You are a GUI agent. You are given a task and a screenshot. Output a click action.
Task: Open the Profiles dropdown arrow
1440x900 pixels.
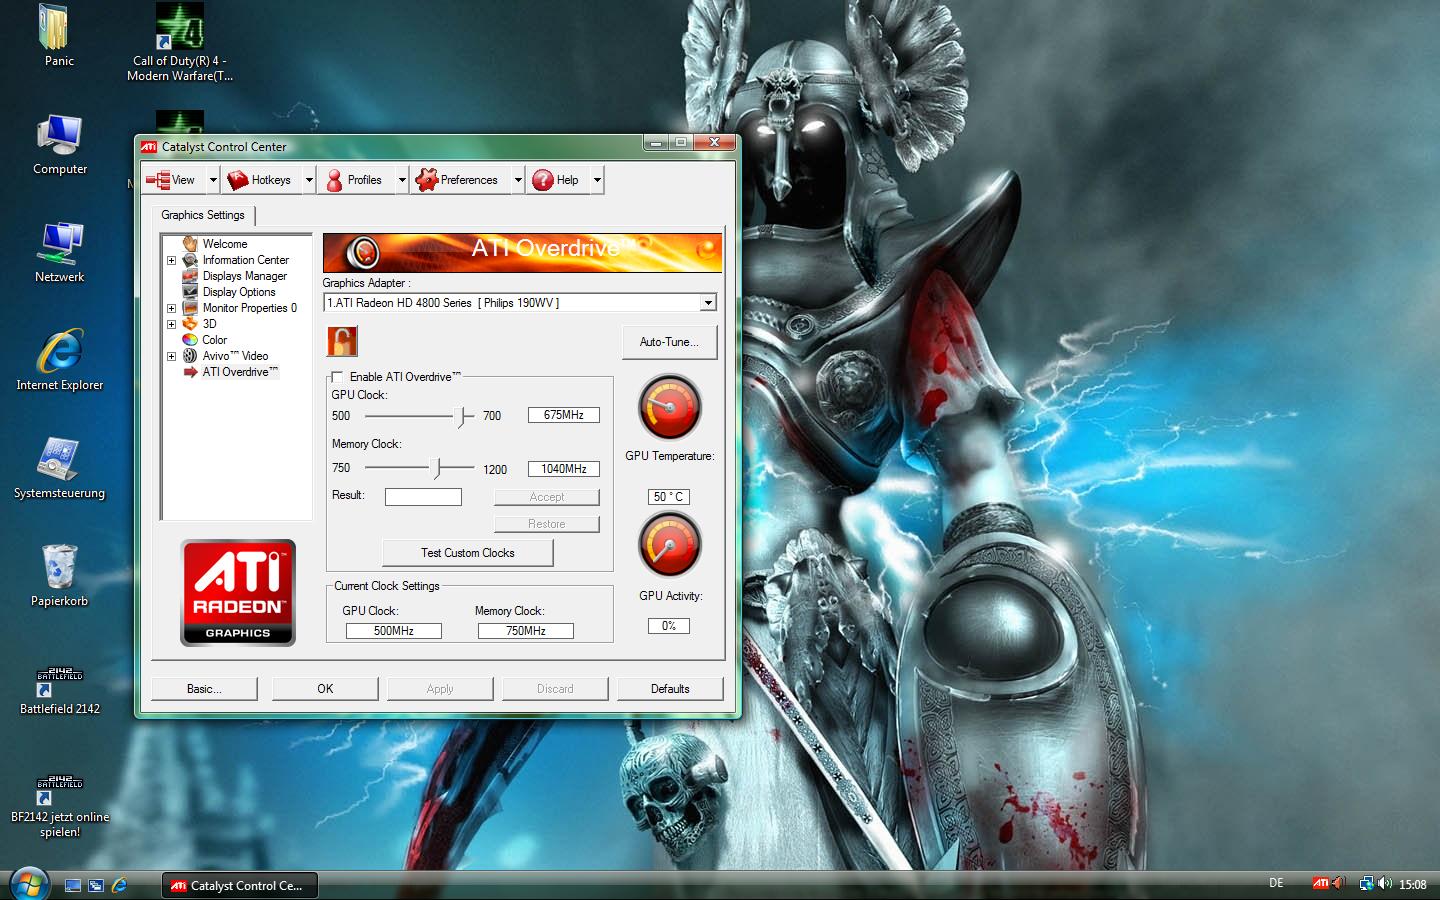tap(402, 180)
